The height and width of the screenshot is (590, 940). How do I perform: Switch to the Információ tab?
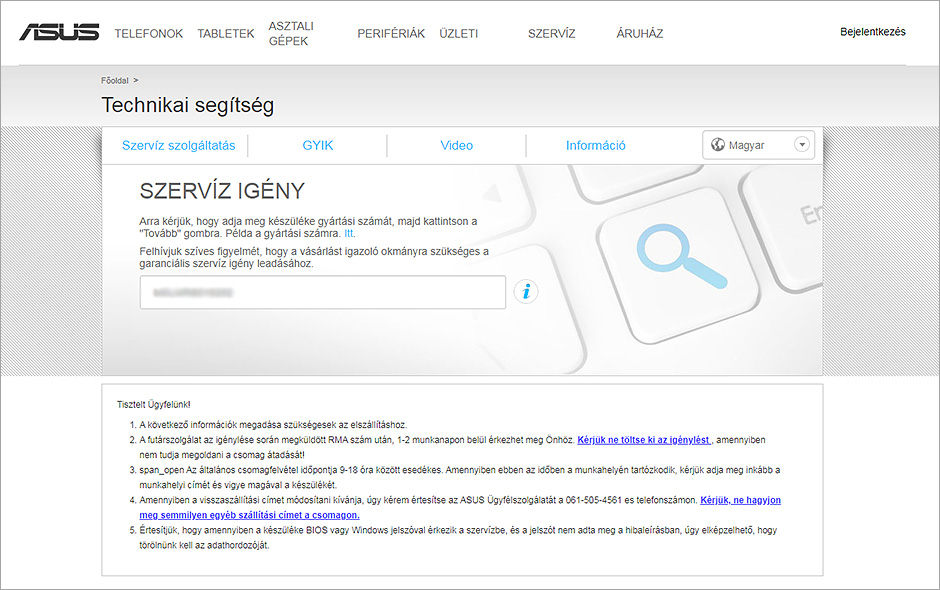pos(596,145)
